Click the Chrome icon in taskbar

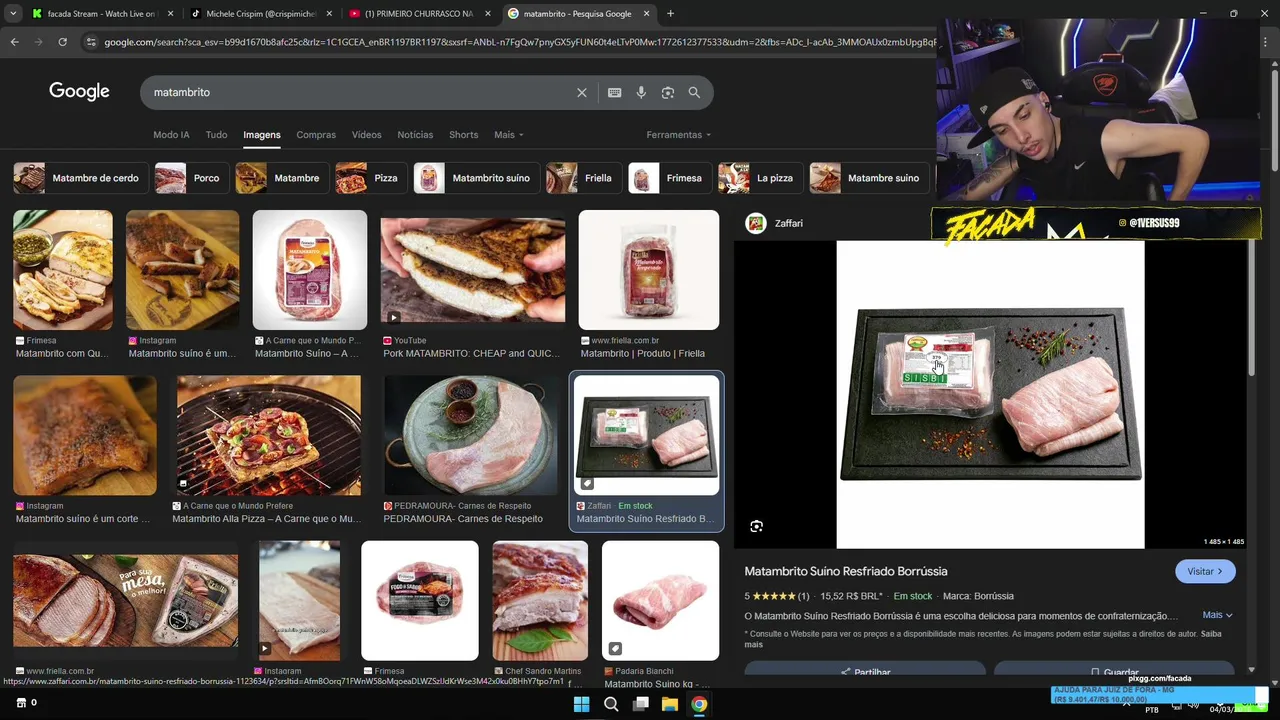coord(699,704)
